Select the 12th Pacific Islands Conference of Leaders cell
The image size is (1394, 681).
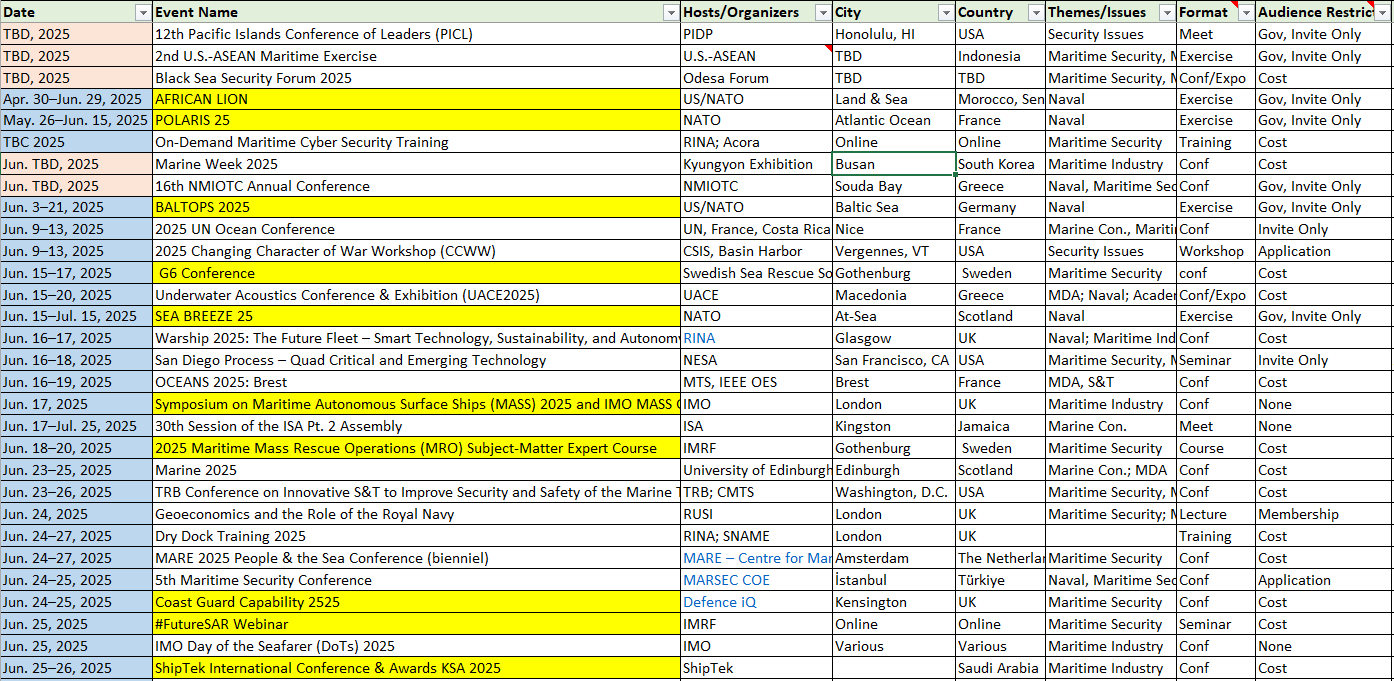(416, 34)
